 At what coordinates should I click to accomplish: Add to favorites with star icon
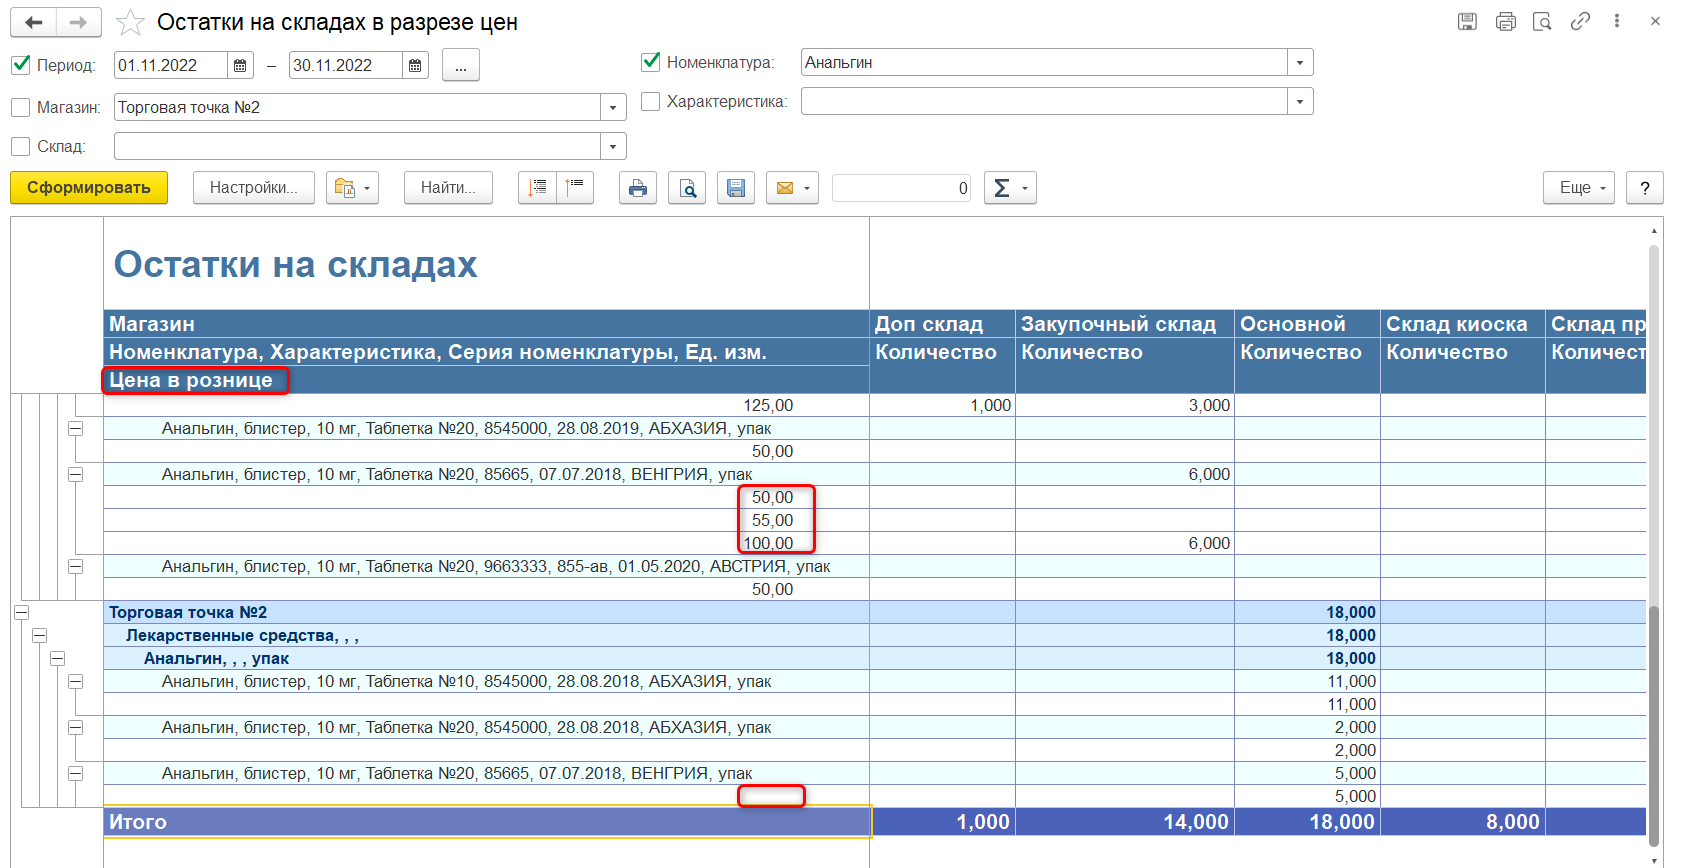coord(130,23)
